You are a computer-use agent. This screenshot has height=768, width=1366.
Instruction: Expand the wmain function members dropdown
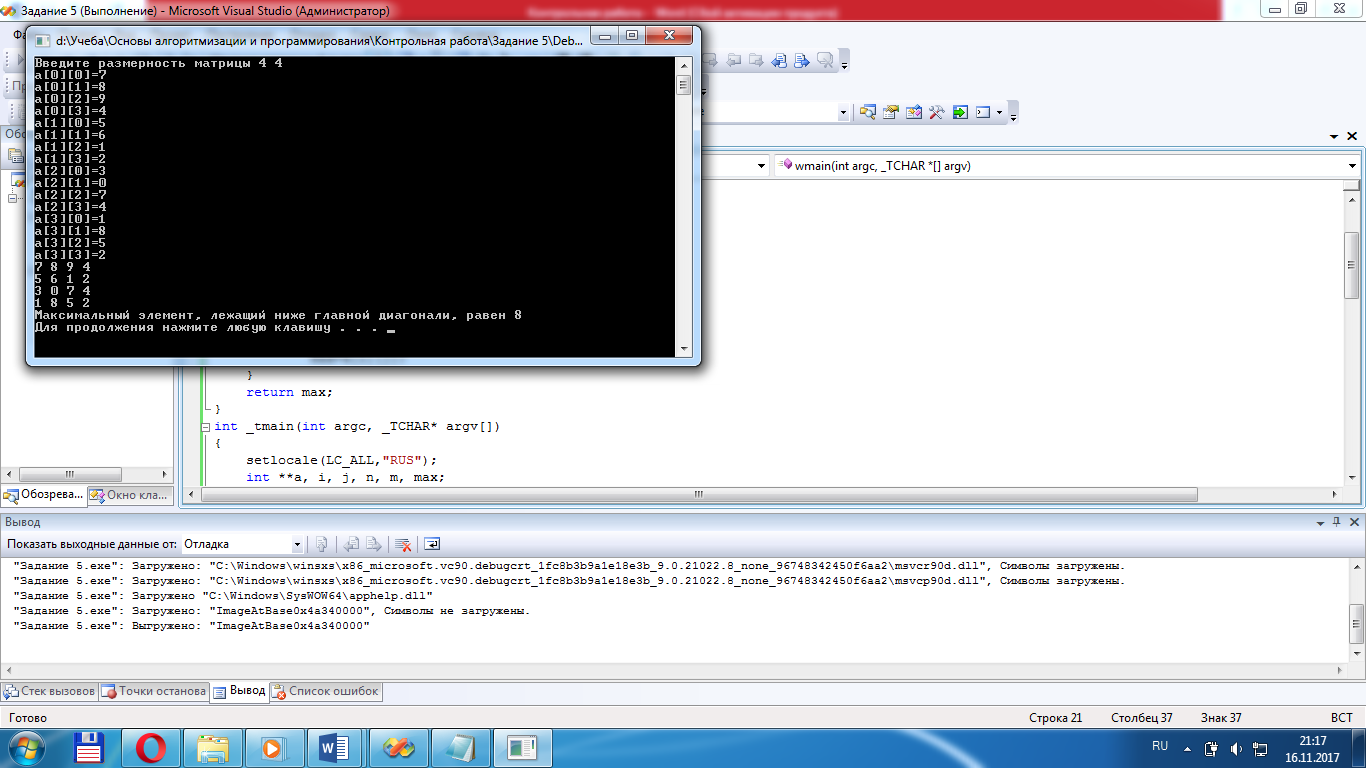(x=1352, y=166)
